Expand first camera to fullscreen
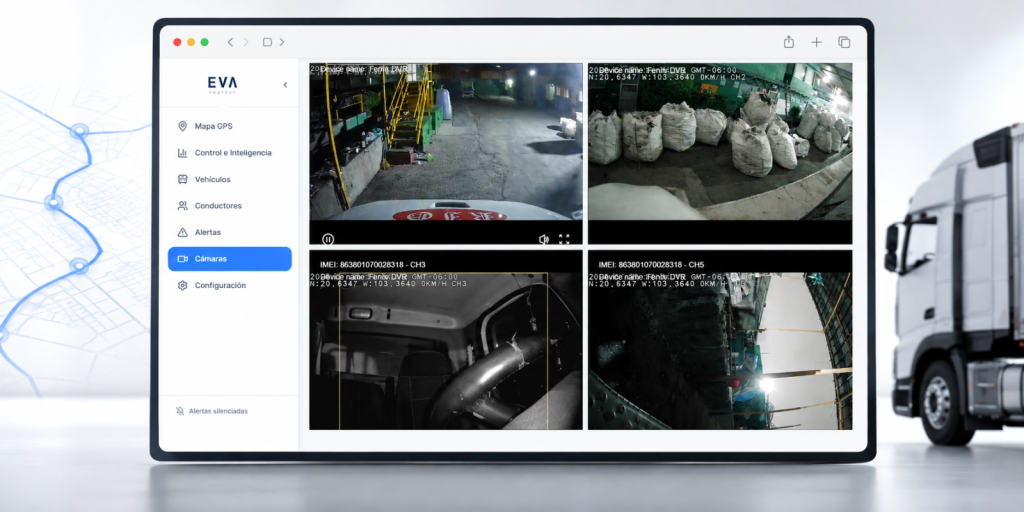This screenshot has height=512, width=1024. (x=564, y=240)
